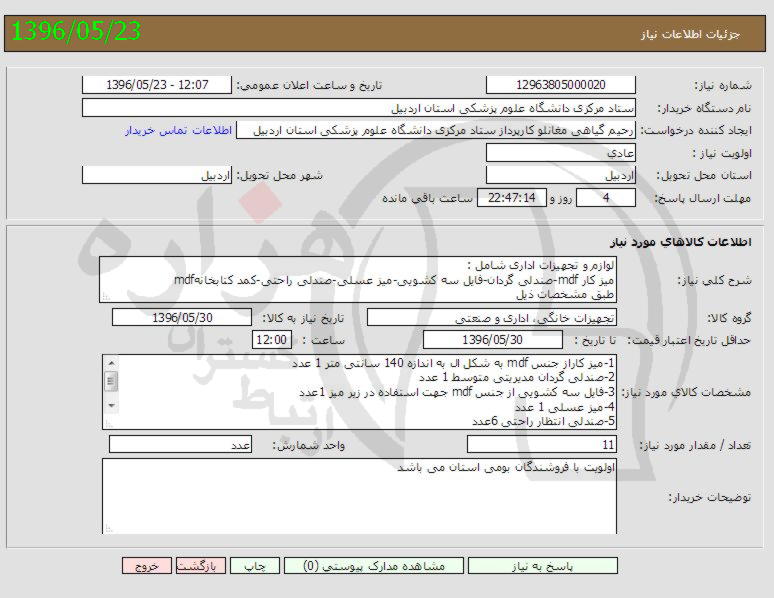The image size is (774, 598).
Task: Click line 5-صندلی انتظار راحتی 6عدد
Action: click(543, 422)
